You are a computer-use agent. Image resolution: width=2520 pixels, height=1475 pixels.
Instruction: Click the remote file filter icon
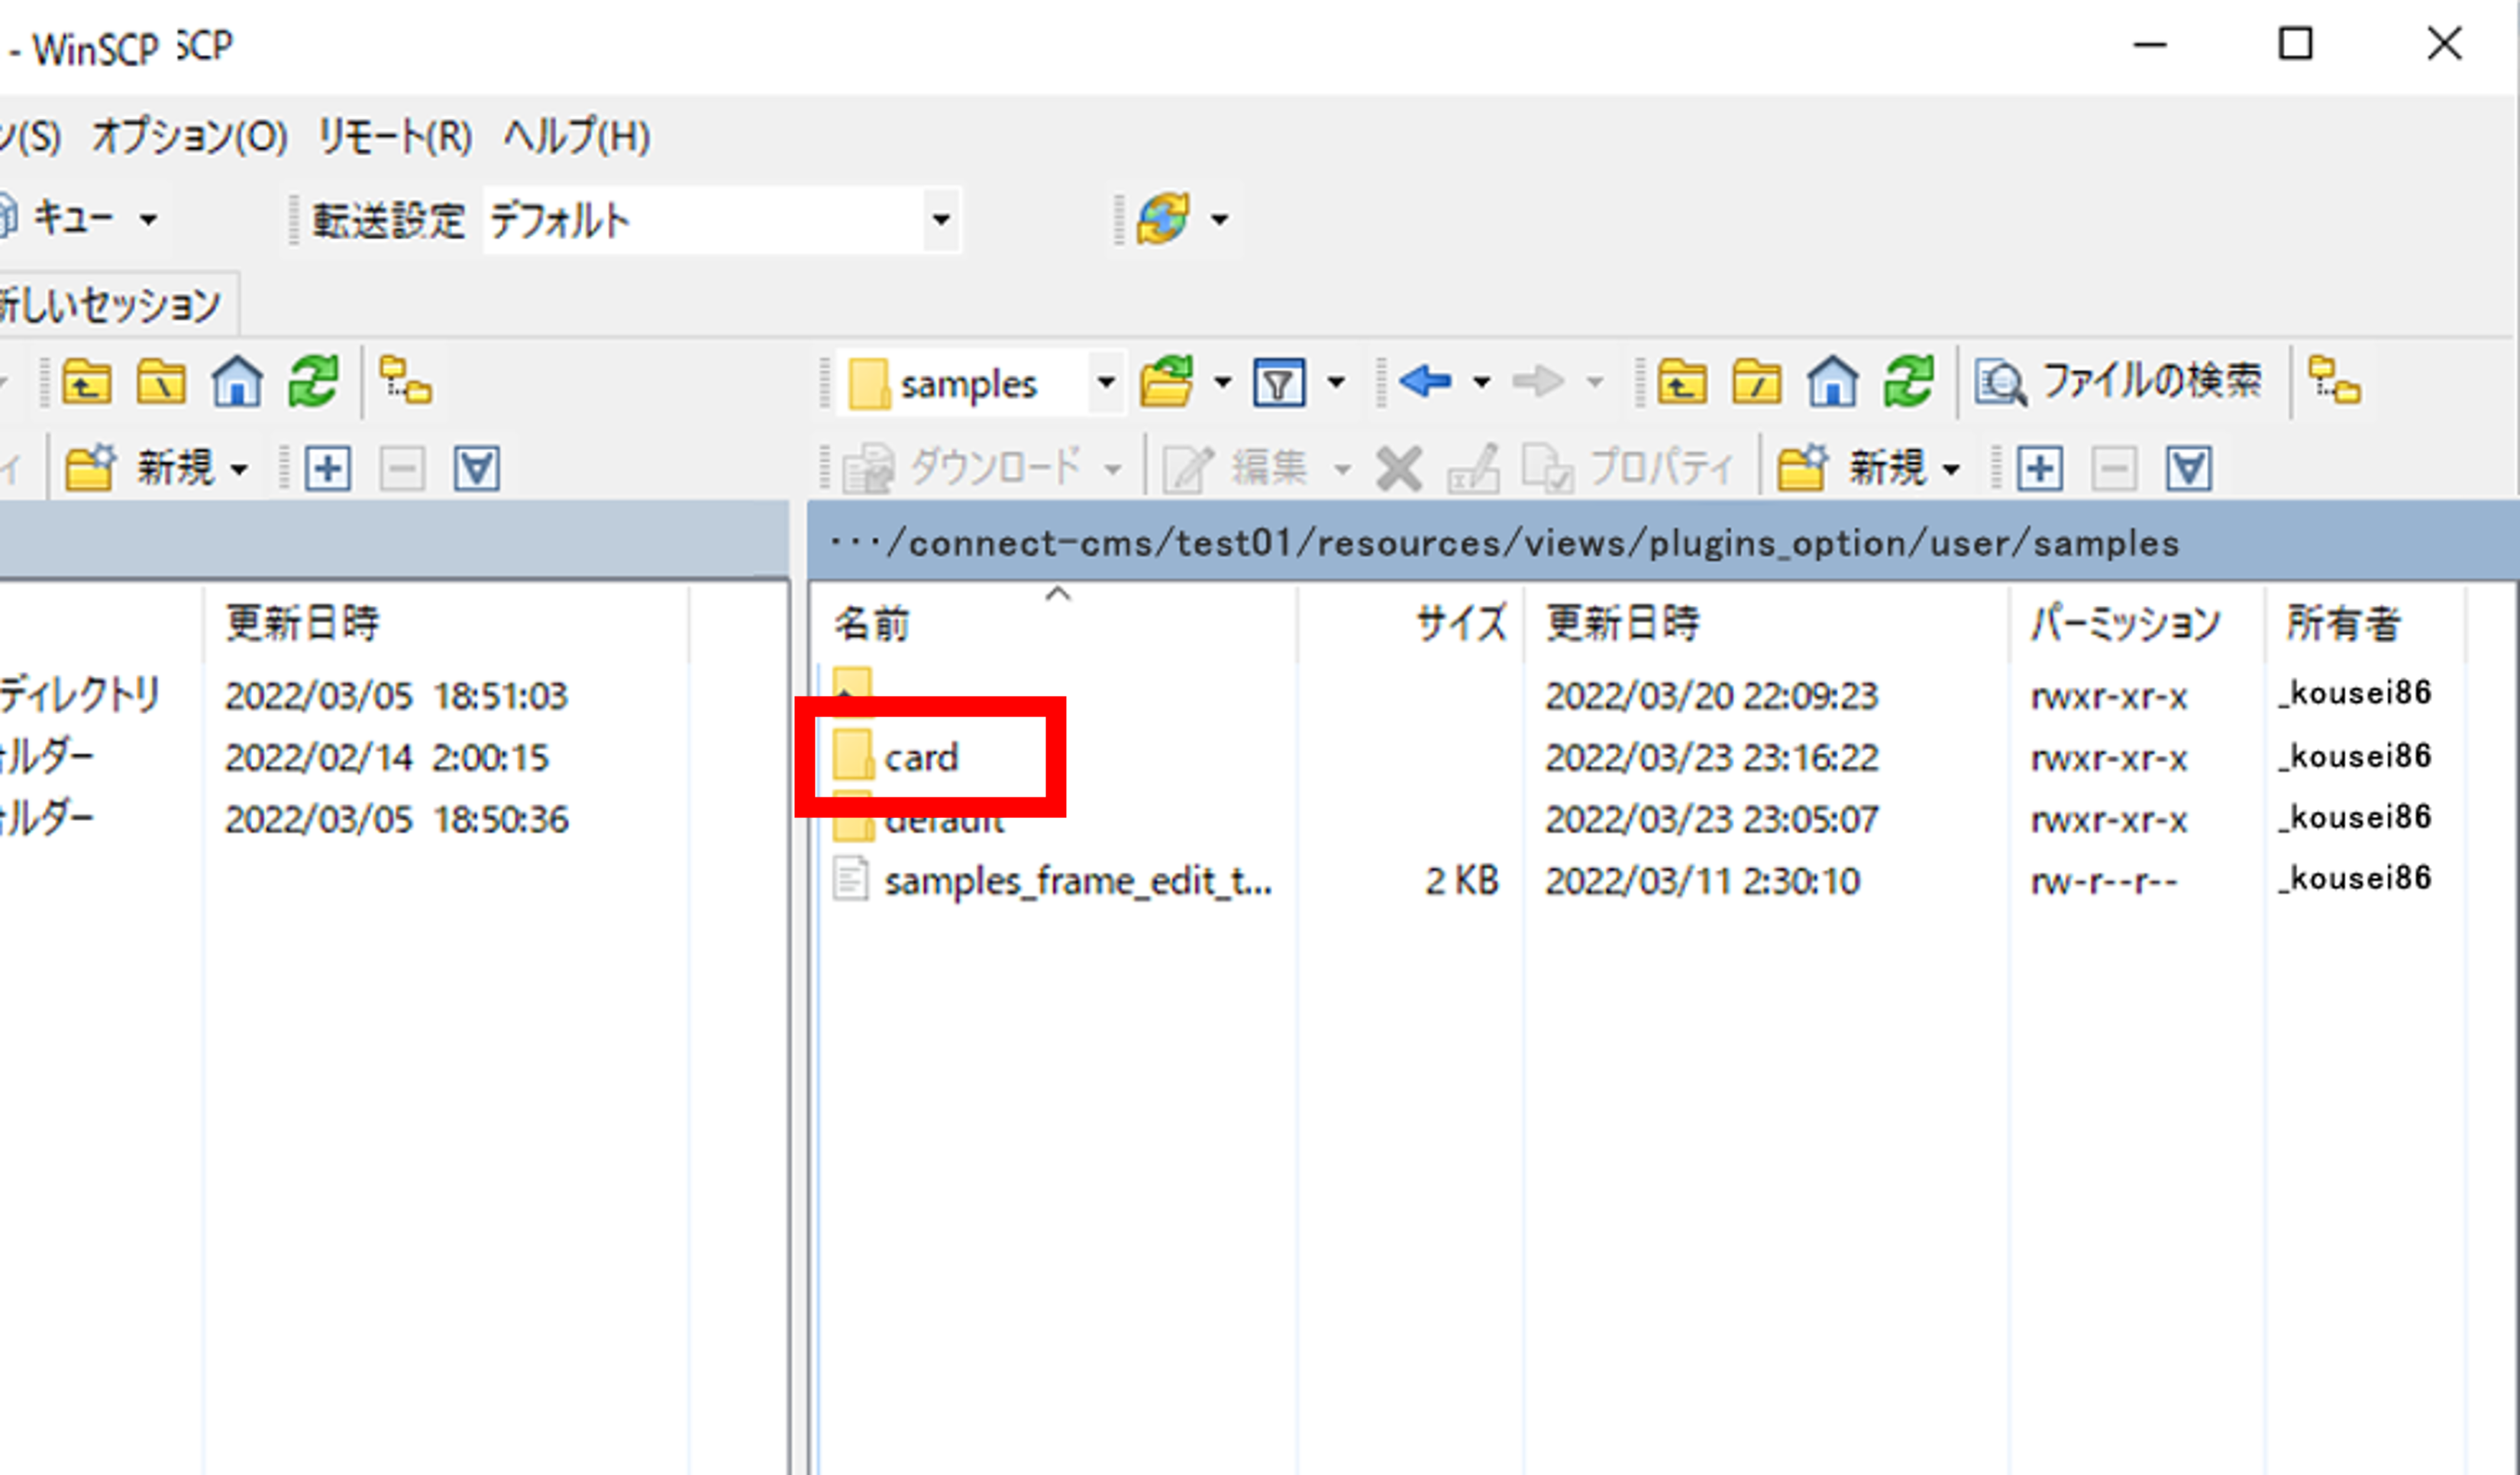[1279, 382]
